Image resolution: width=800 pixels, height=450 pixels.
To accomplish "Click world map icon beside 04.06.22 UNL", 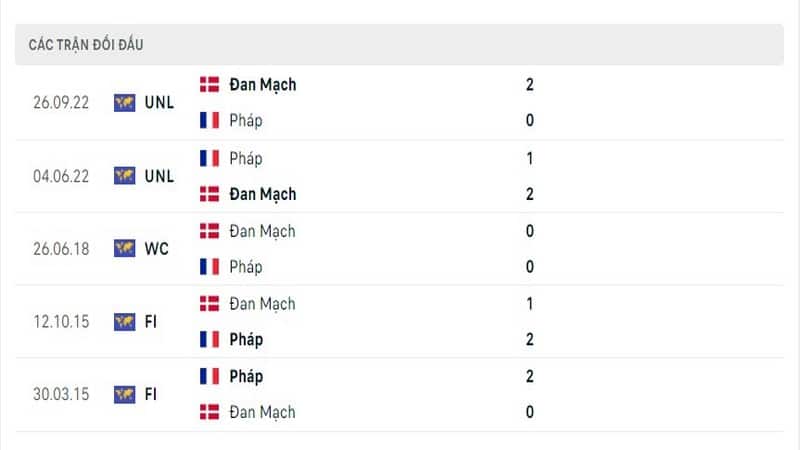I will [124, 176].
